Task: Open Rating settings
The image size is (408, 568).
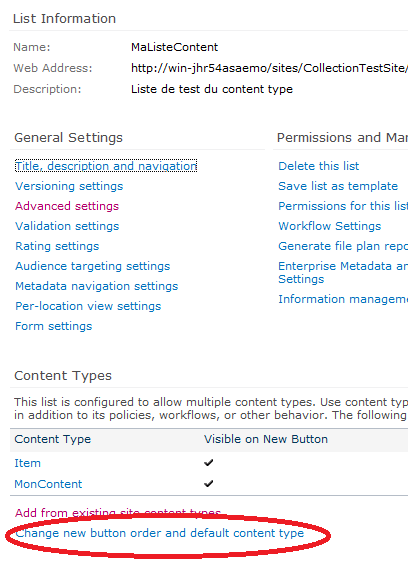Action: click(x=57, y=246)
